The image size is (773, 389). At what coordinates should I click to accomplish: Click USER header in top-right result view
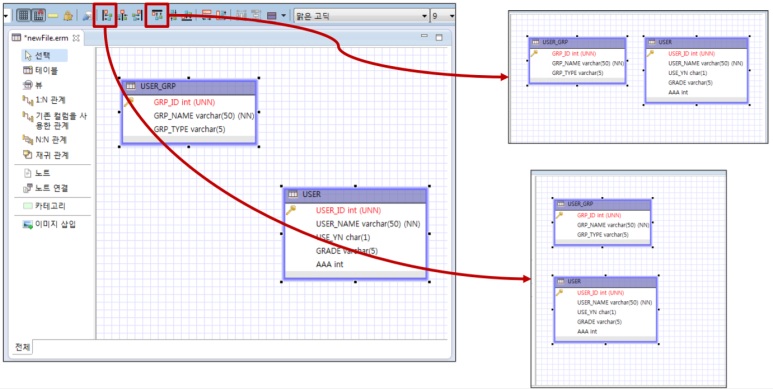point(697,42)
